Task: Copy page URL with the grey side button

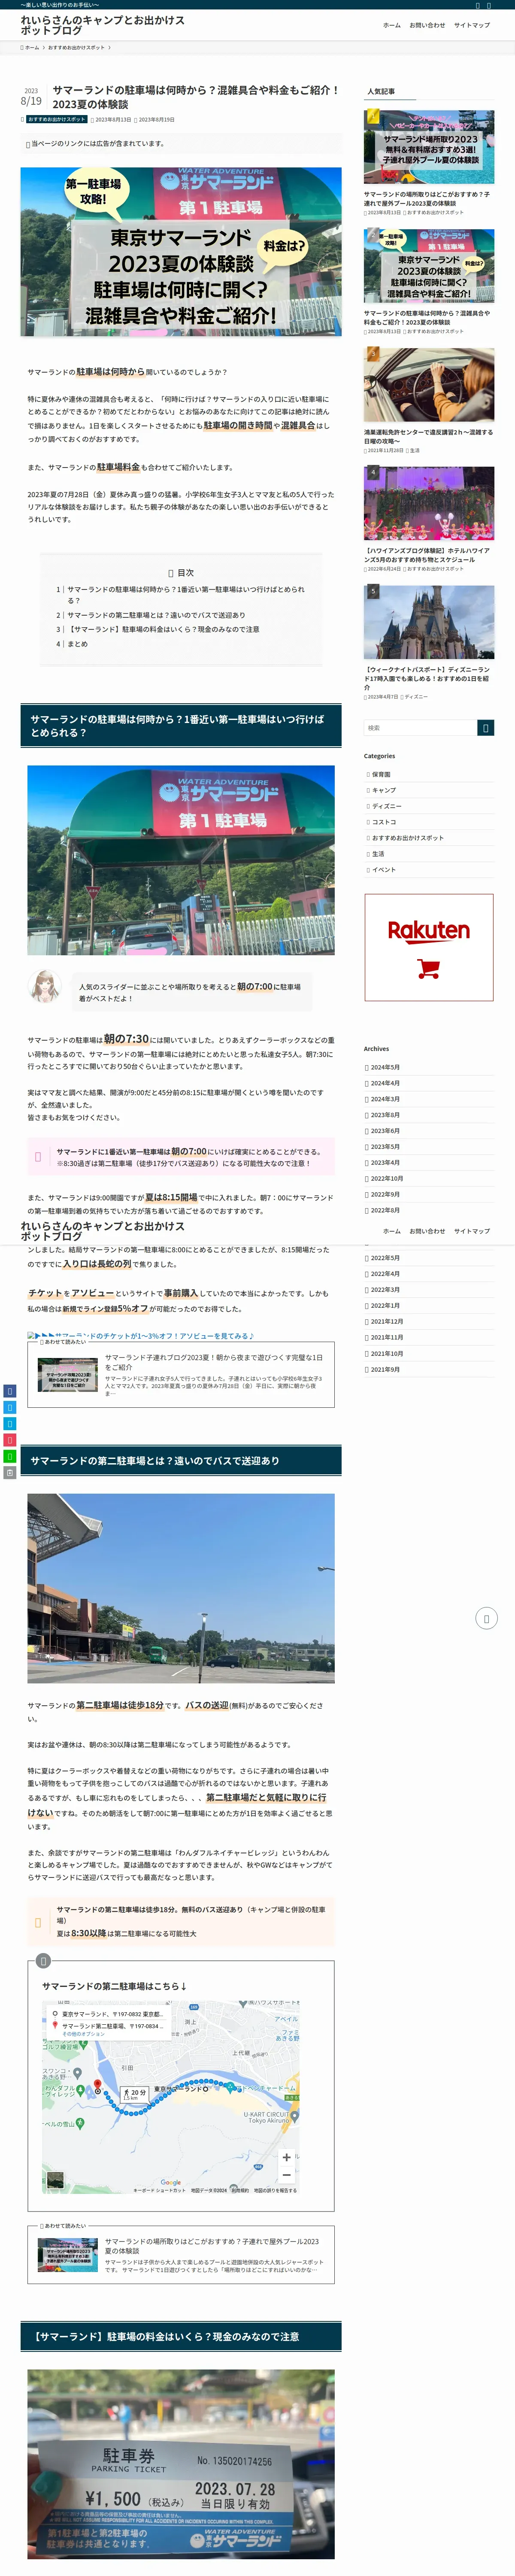Action: (9, 1472)
